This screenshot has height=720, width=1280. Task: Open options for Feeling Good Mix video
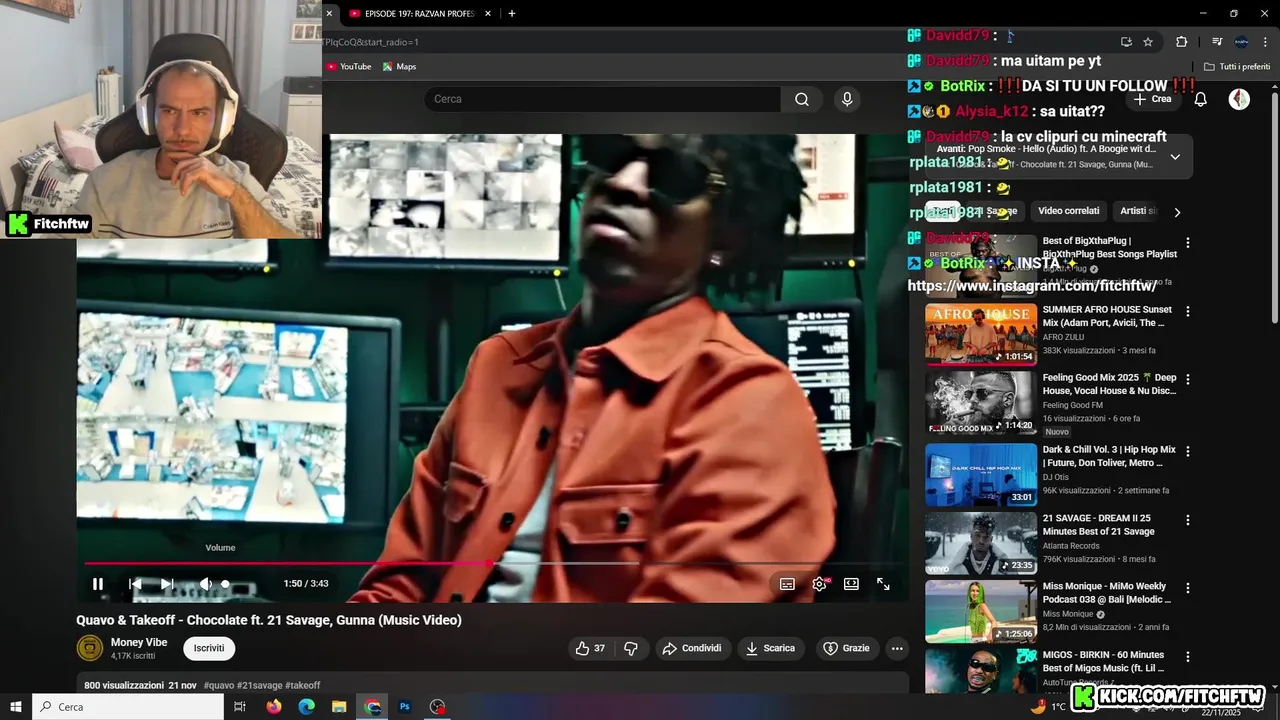[1188, 380]
